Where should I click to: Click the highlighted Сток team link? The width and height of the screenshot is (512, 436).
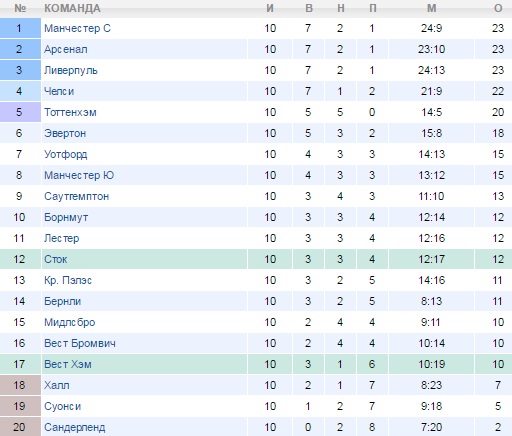pyautogui.click(x=56, y=259)
